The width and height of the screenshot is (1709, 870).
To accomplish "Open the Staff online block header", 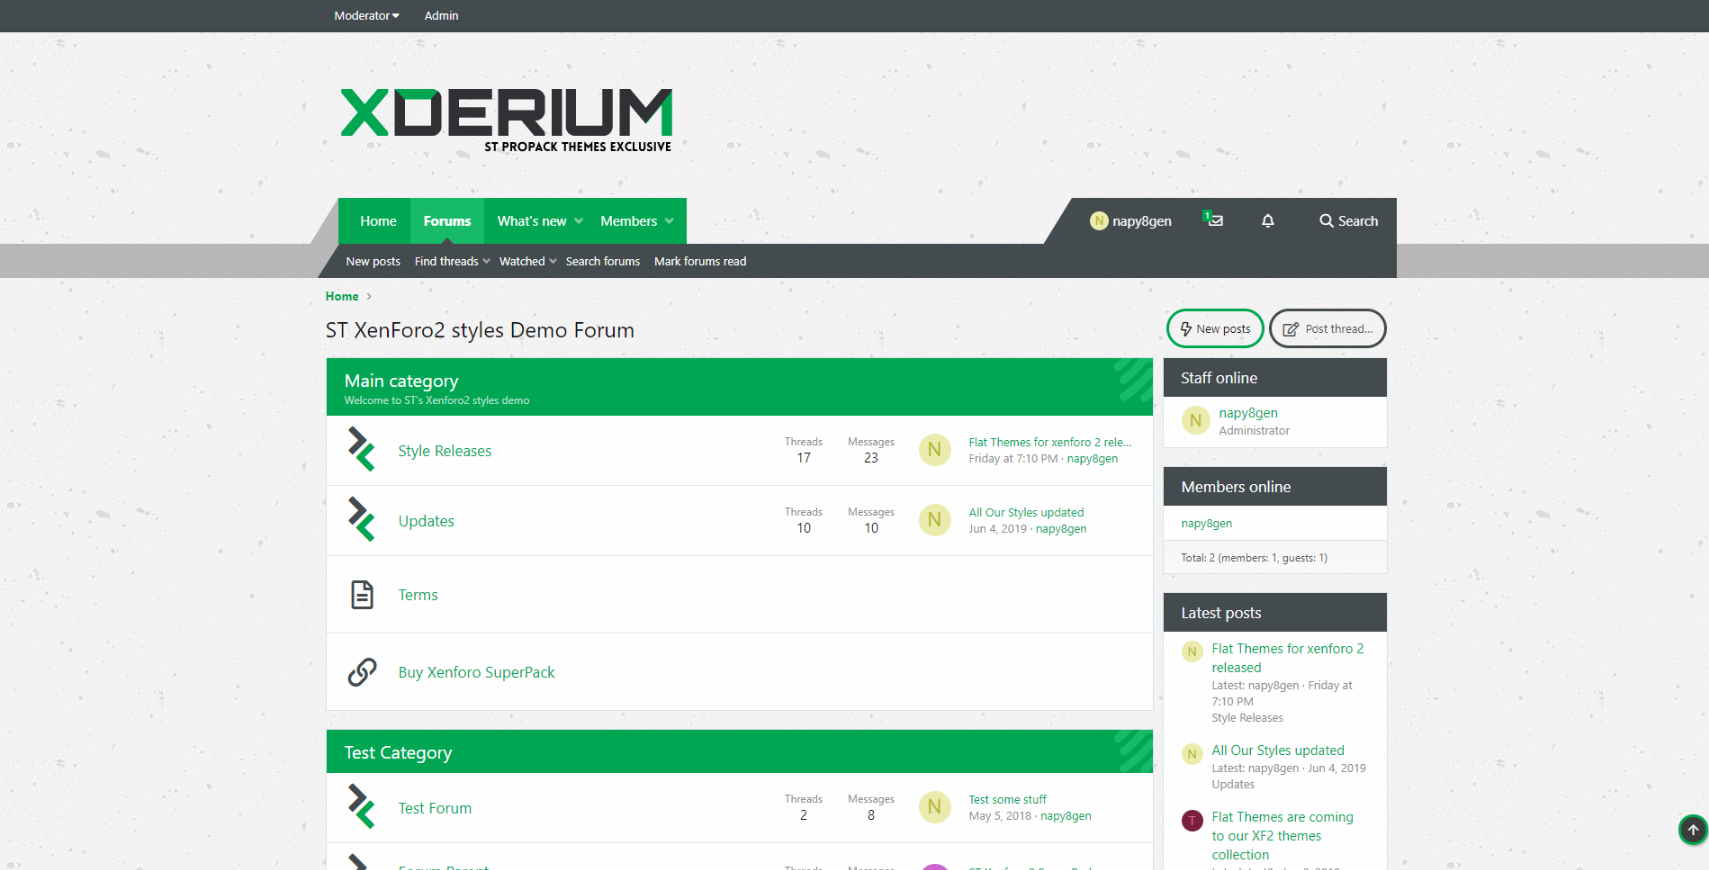I will pyautogui.click(x=1219, y=378).
